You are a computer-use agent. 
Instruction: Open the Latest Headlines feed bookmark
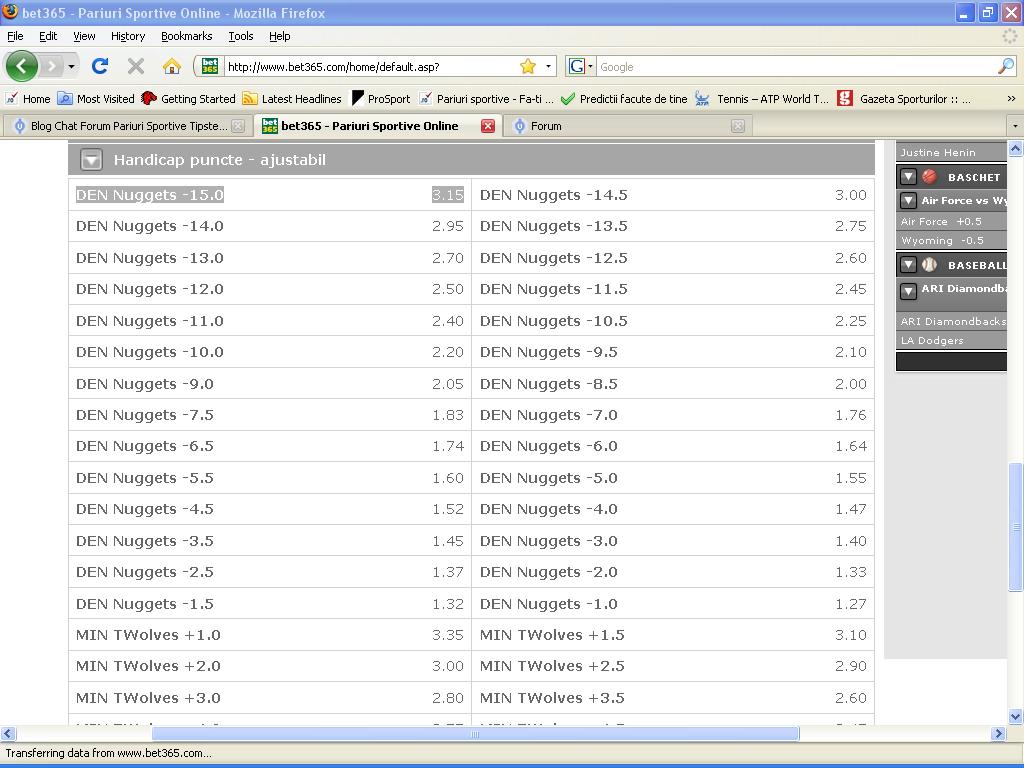point(292,99)
